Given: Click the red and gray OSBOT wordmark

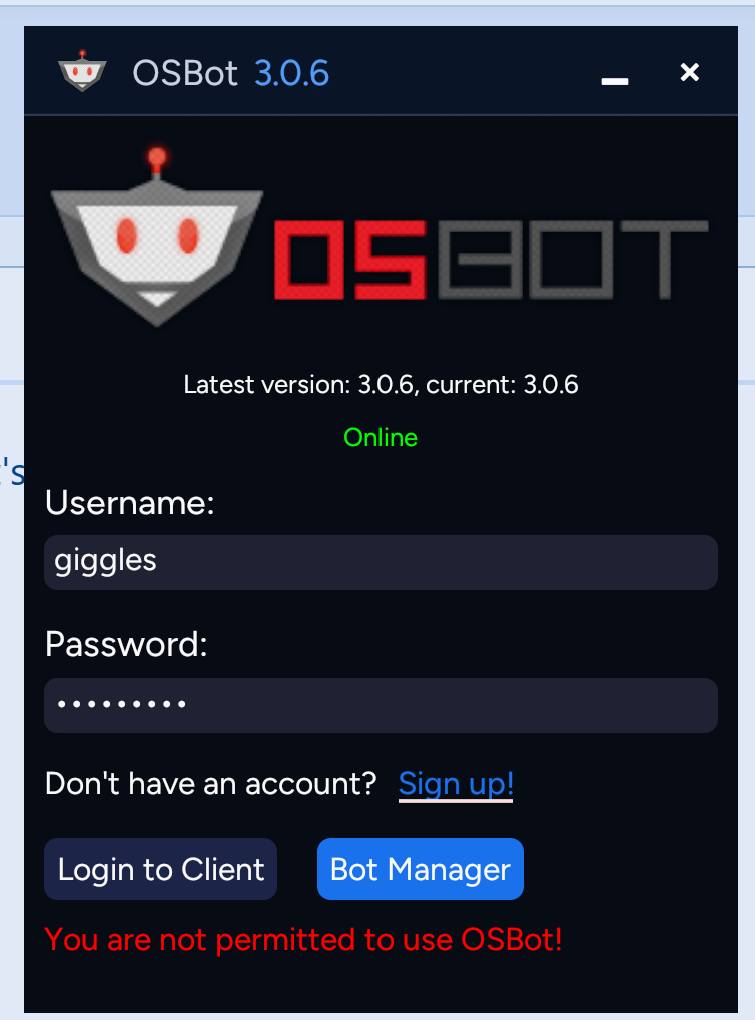Looking at the screenshot, I should pos(491,260).
